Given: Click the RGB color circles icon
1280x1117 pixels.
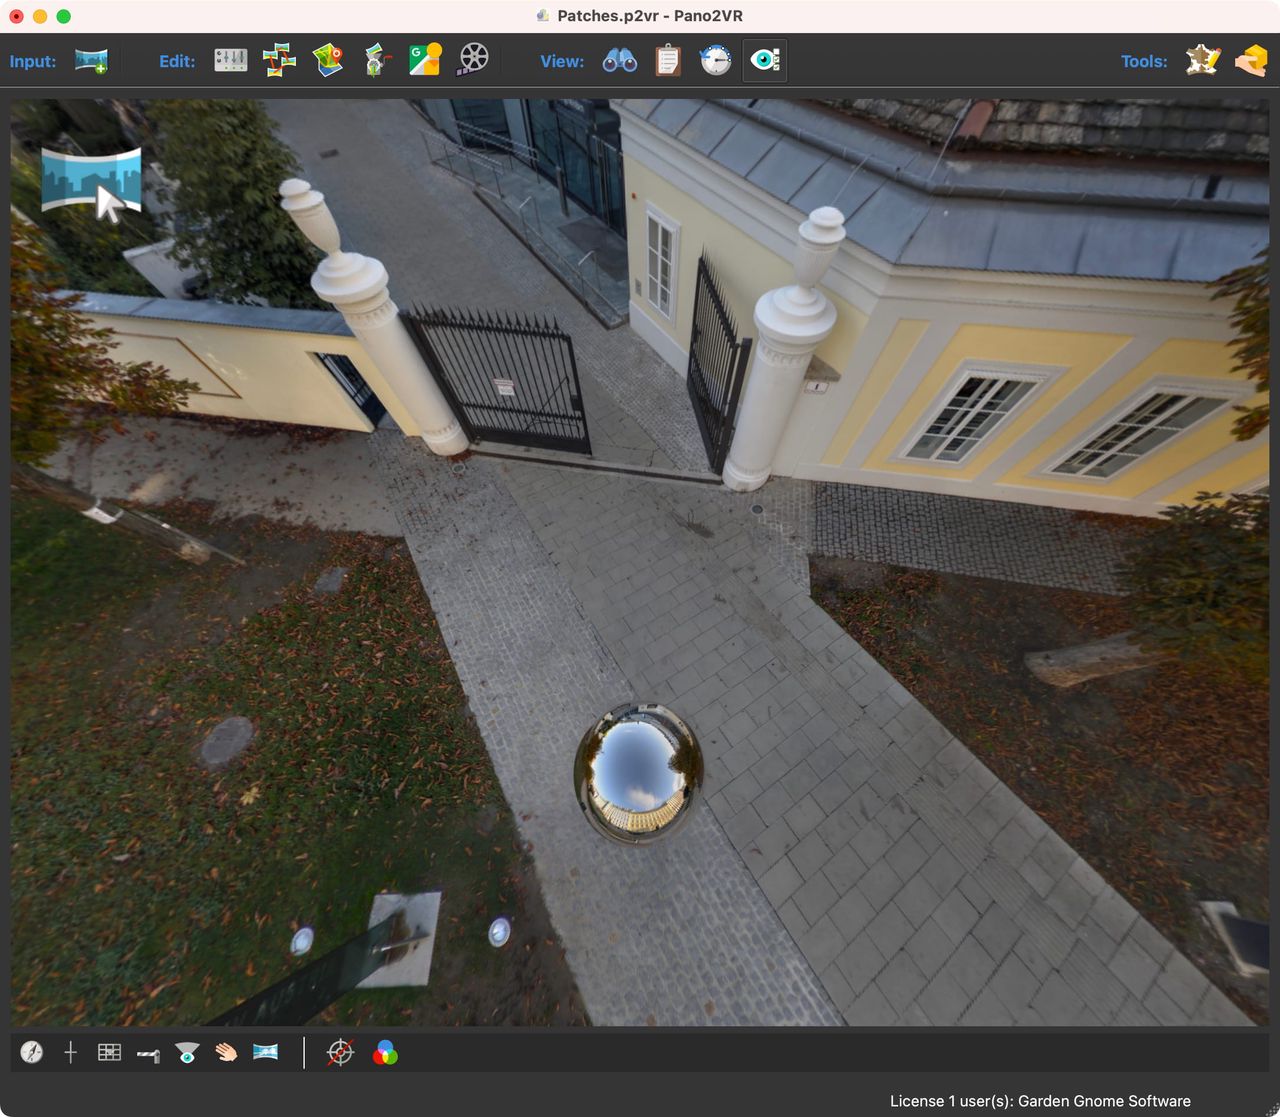Looking at the screenshot, I should (x=385, y=1053).
